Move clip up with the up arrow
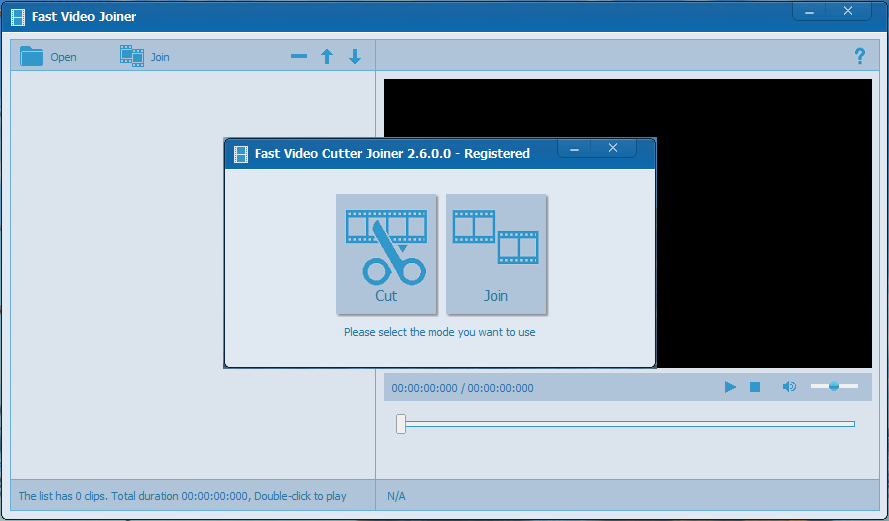 327,56
